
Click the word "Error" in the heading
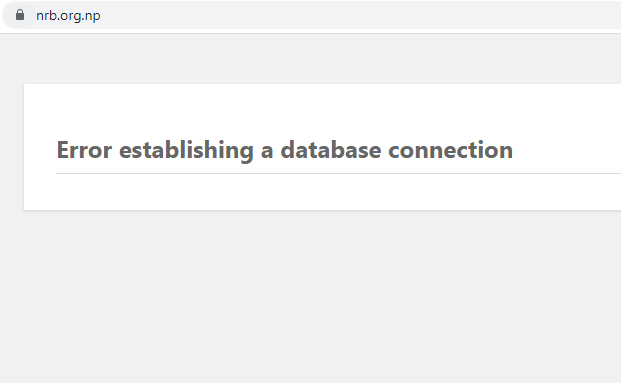pyautogui.click(x=84, y=150)
